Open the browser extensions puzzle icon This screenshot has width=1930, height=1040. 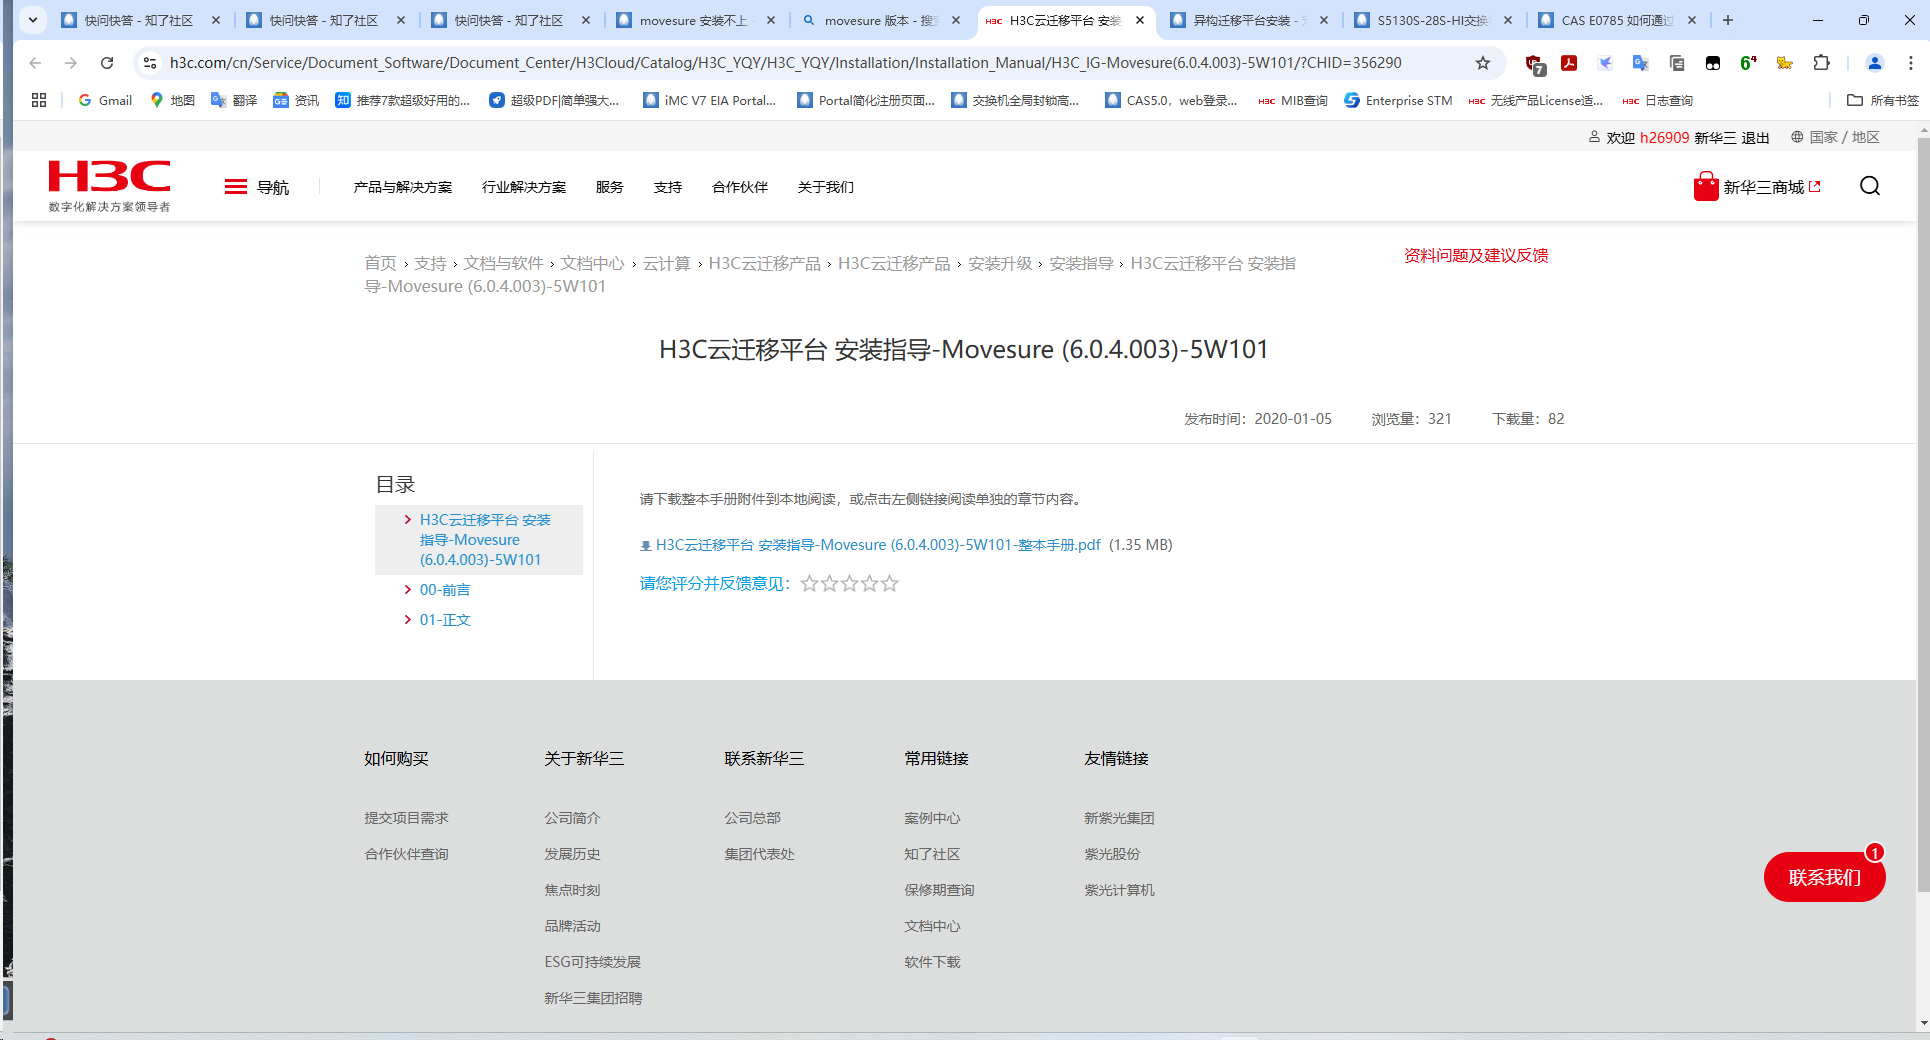(x=1821, y=63)
